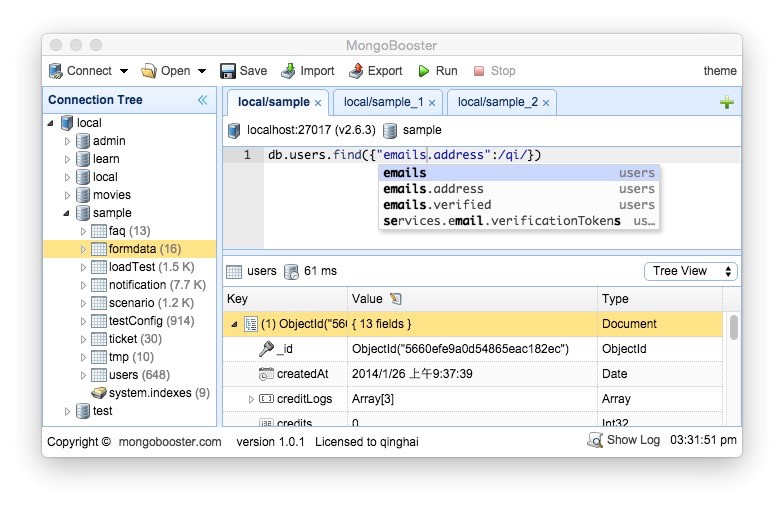Image resolution: width=784 pixels, height=507 pixels.
Task: Open the Open dropdown arrow
Action: (x=202, y=71)
